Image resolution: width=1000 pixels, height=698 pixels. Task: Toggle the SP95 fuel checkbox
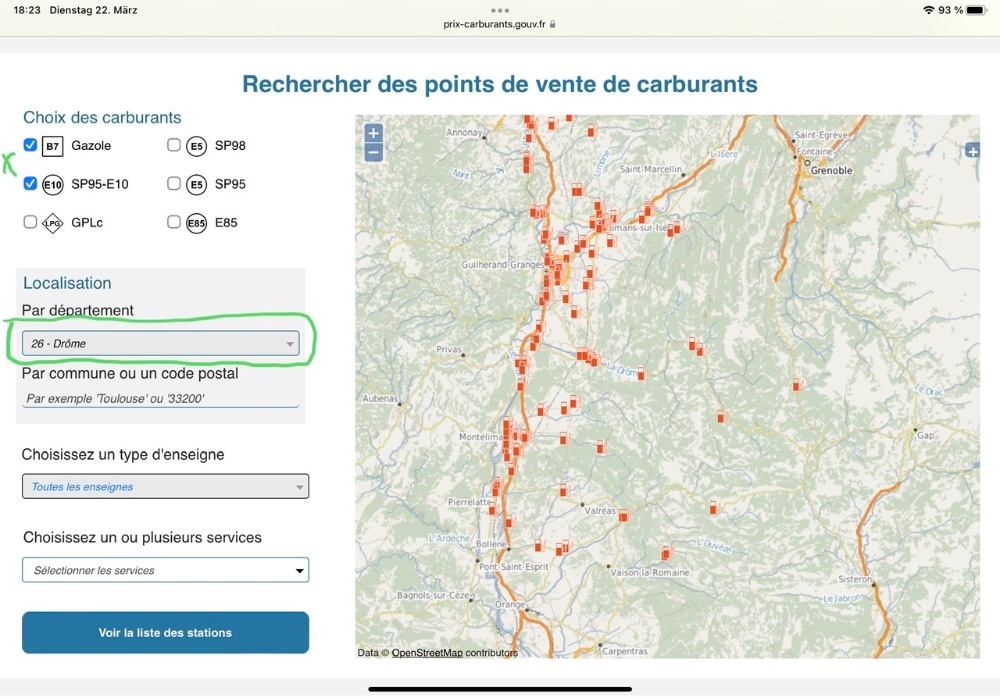(x=174, y=184)
